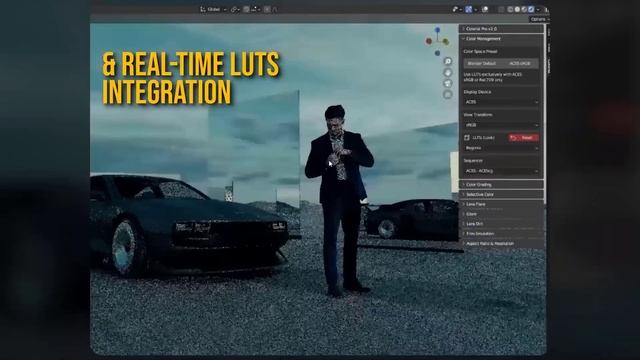Toggle the snap magnet icon
This screenshot has height=360, width=640.
click(246, 9)
